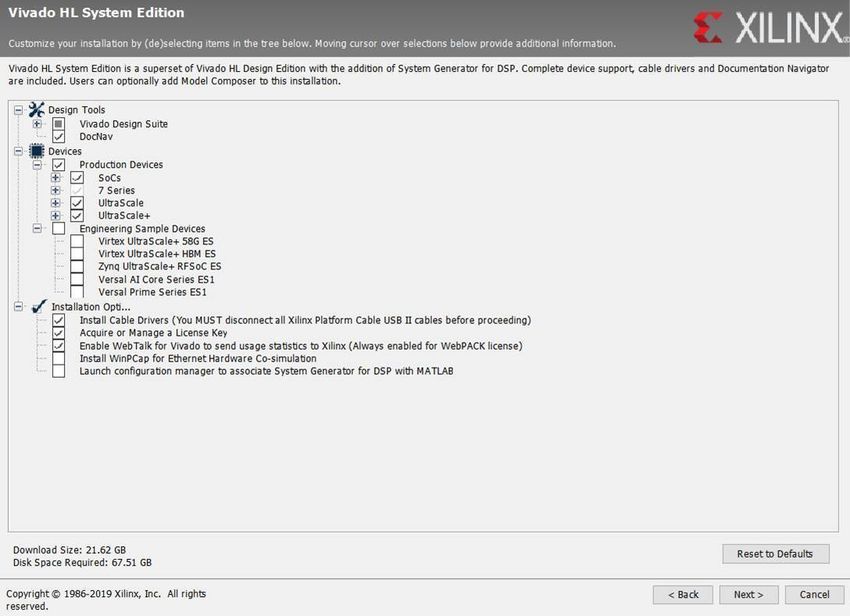Enable Virtex UltraScale+ HBM ES checkbox

77,254
